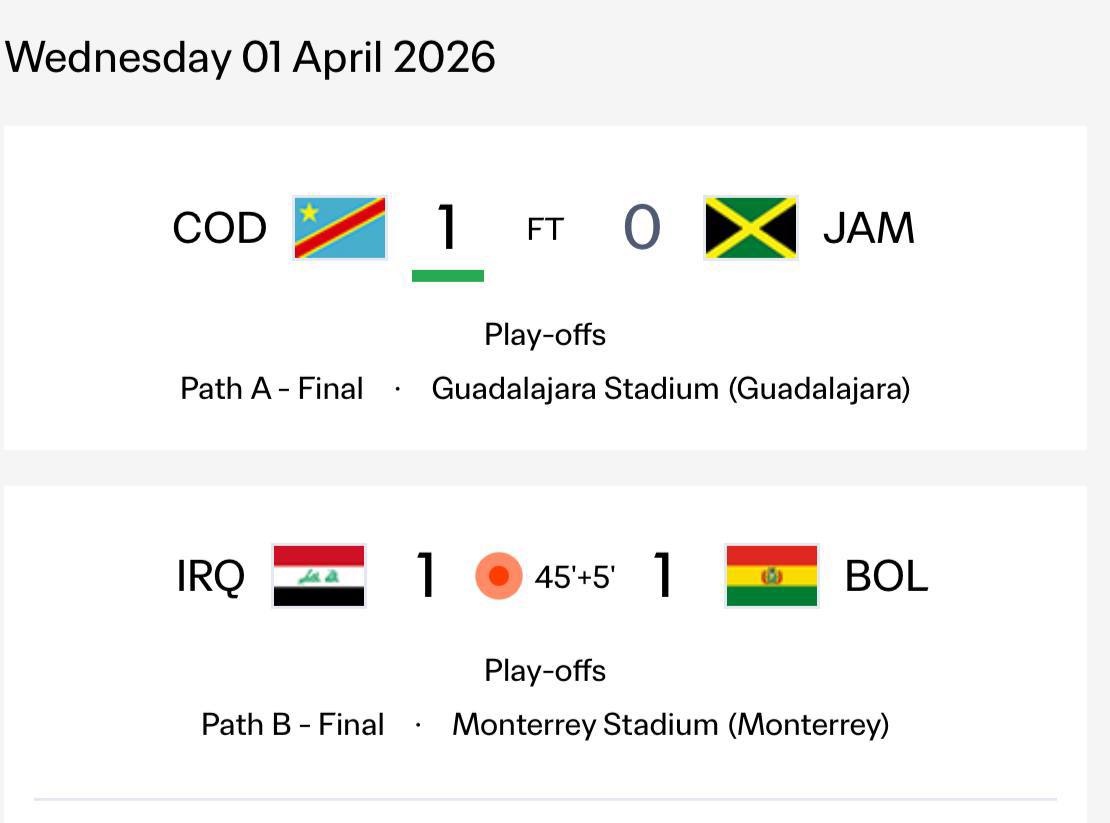Image resolution: width=1110 pixels, height=823 pixels.
Task: Open Monterrey Stadium venue details
Action: point(670,724)
